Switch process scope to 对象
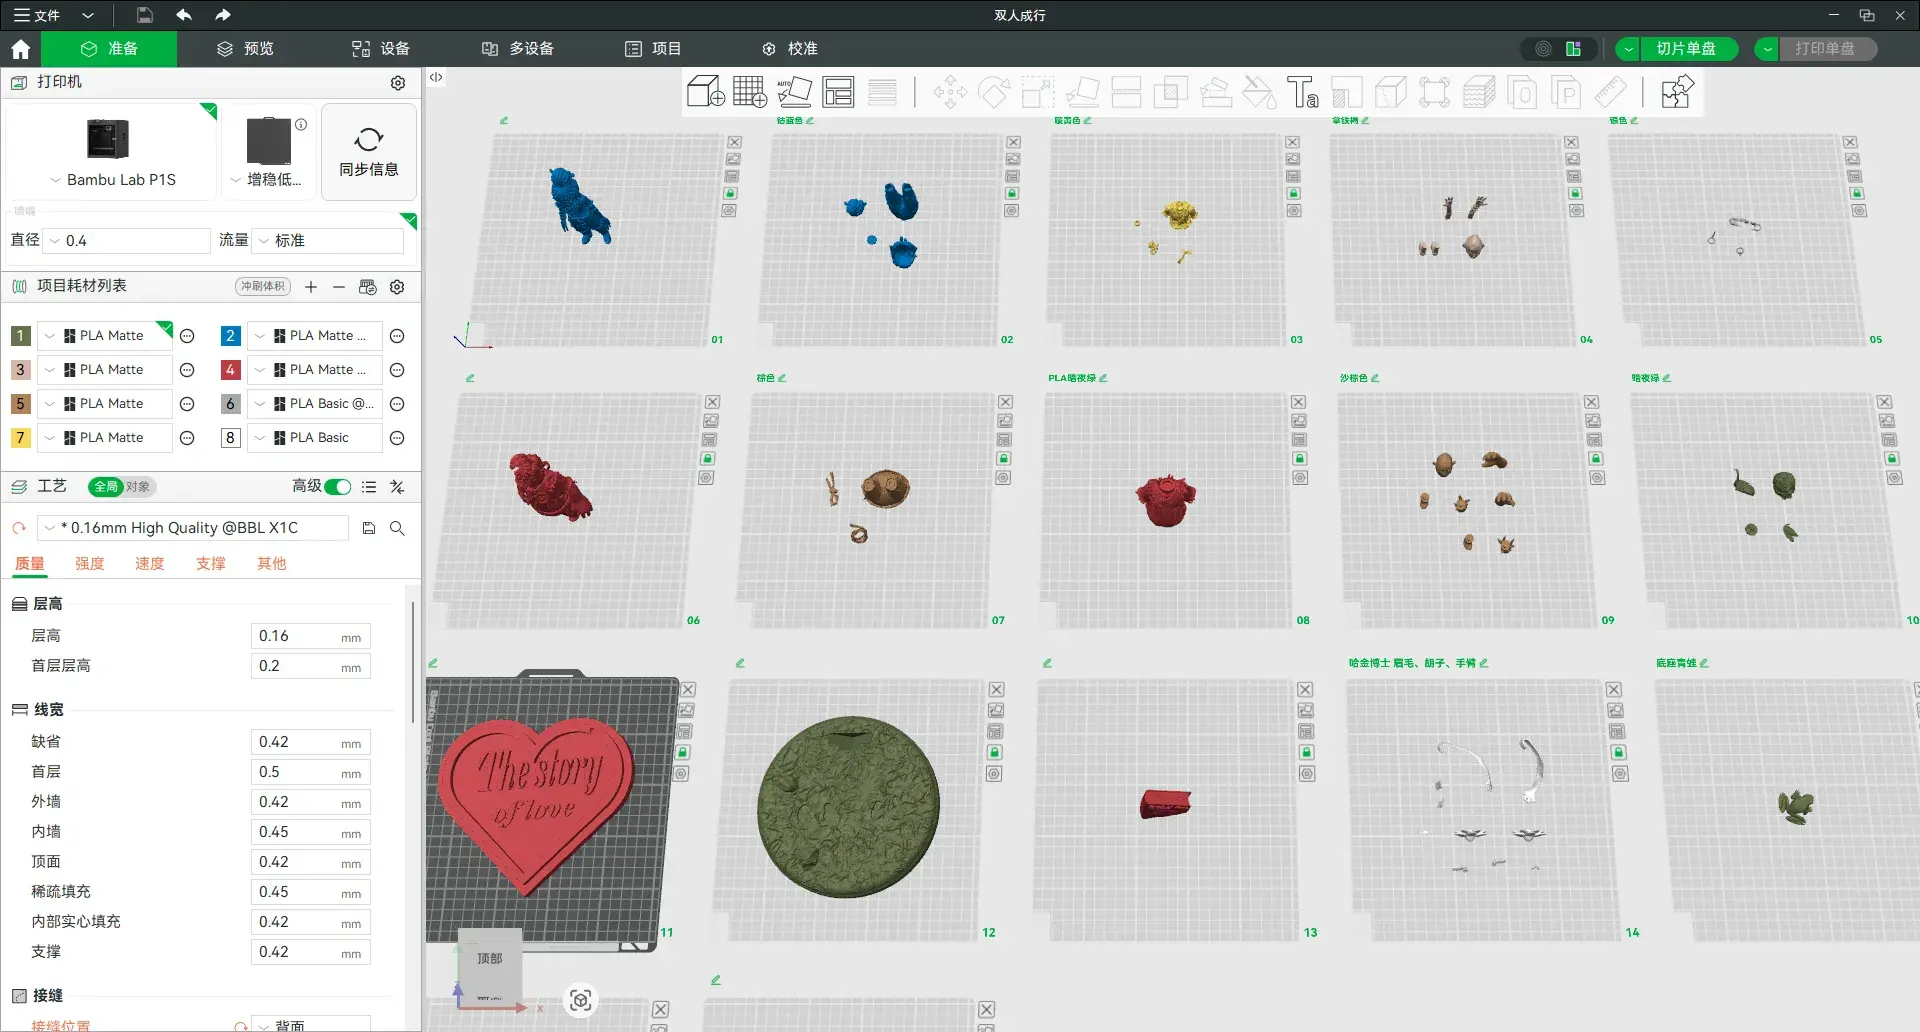This screenshot has height=1032, width=1920. pos(138,487)
